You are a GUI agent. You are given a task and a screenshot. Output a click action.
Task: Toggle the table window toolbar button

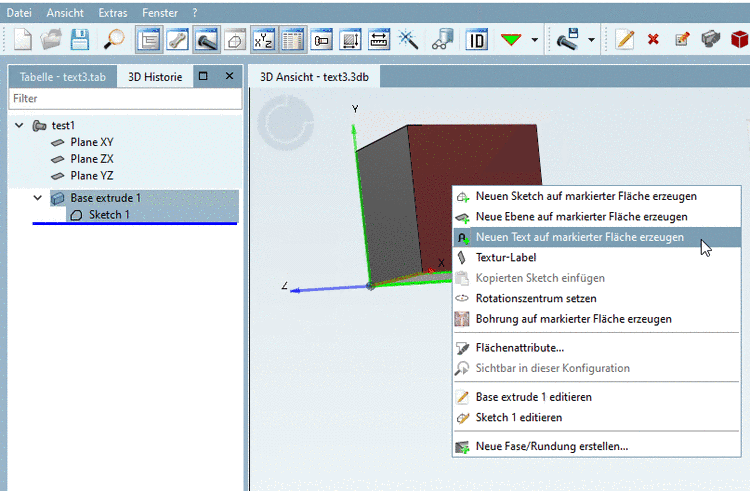(x=292, y=40)
